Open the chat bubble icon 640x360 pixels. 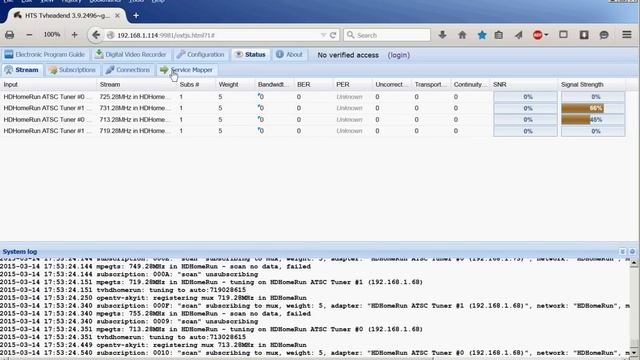click(604, 35)
